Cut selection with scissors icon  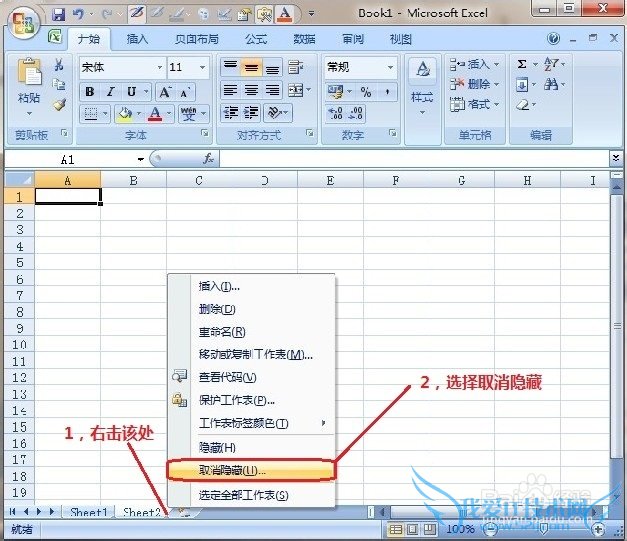coord(59,64)
